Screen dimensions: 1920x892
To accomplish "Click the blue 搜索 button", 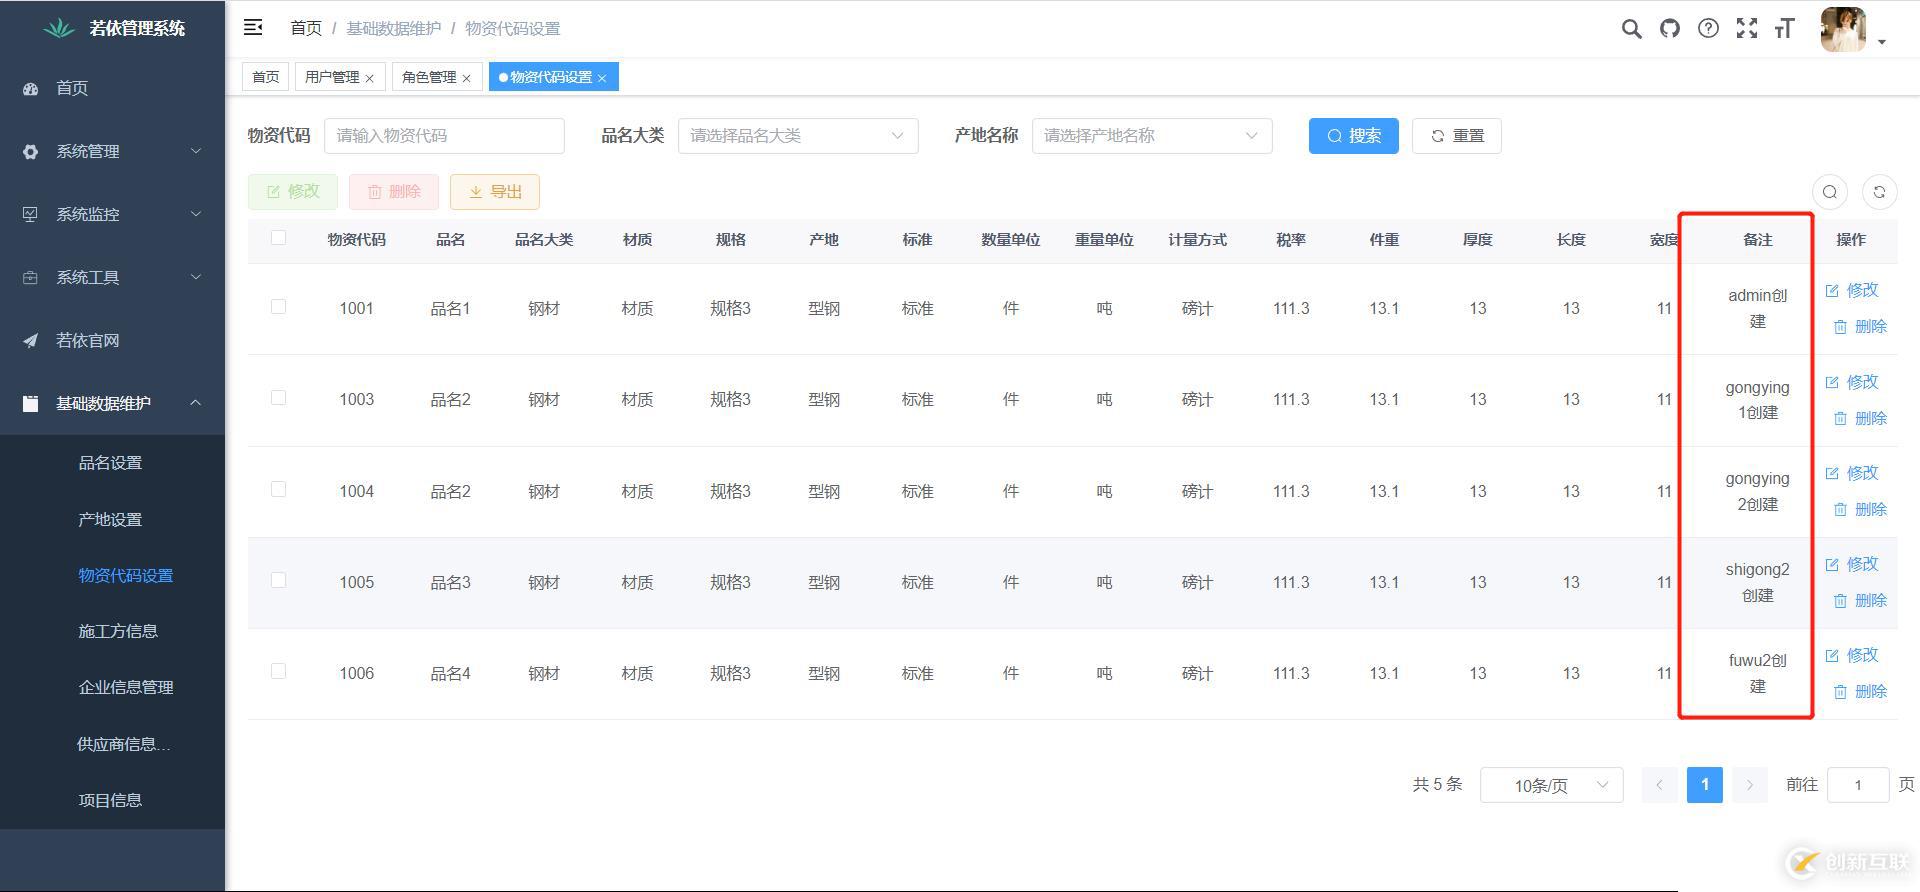I will pos(1353,136).
